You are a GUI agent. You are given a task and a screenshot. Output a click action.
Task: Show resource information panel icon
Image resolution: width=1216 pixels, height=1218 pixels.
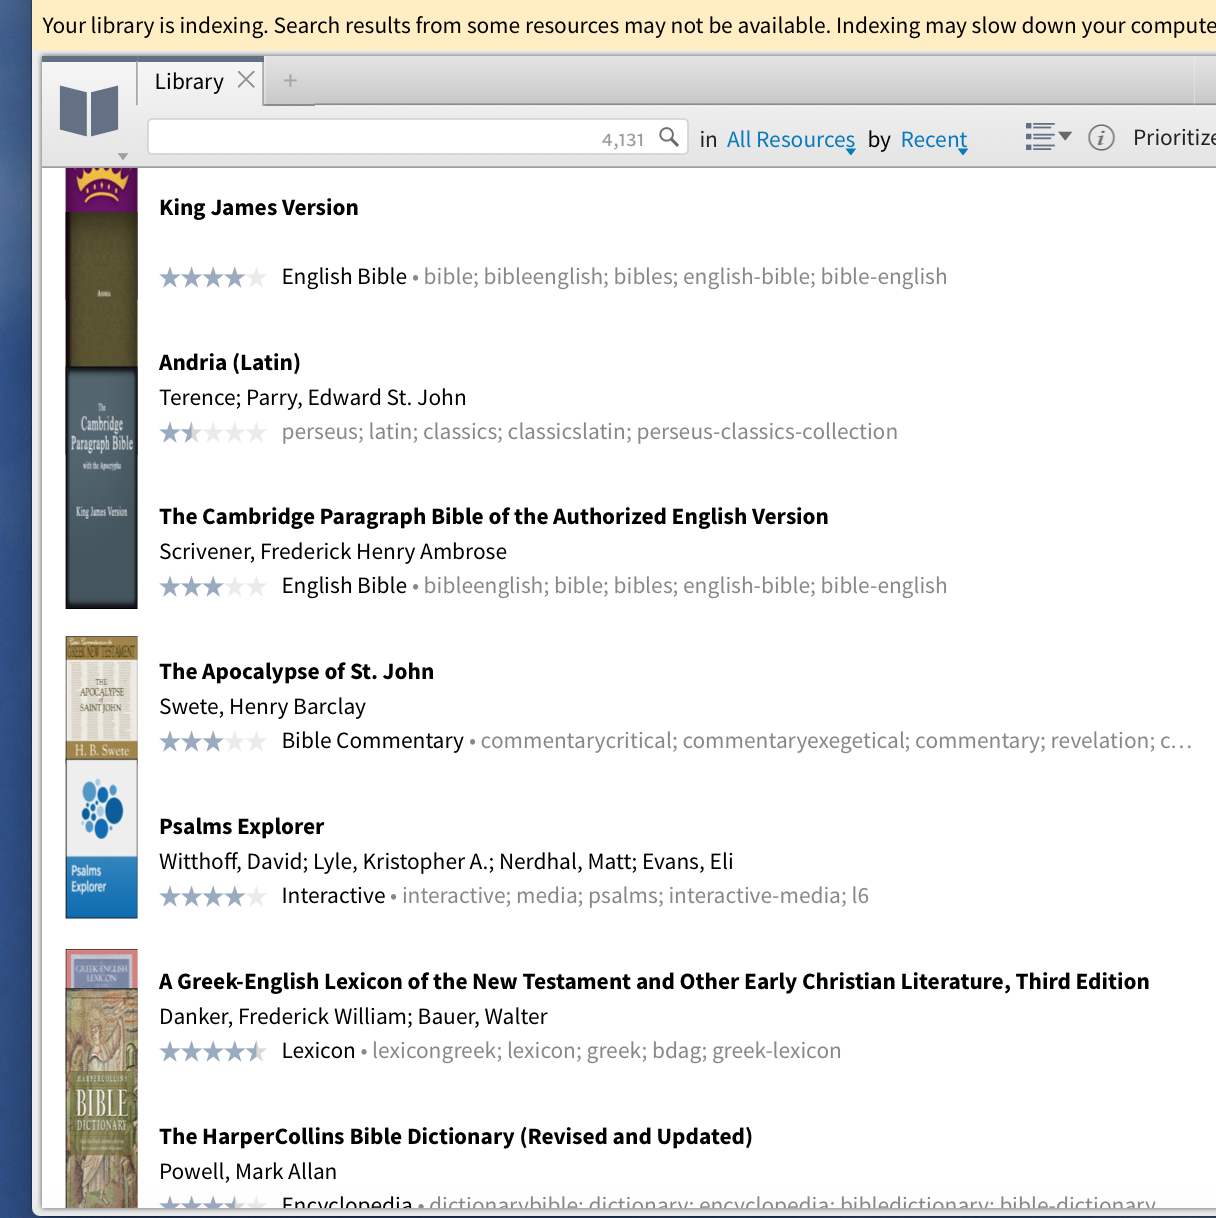1101,138
